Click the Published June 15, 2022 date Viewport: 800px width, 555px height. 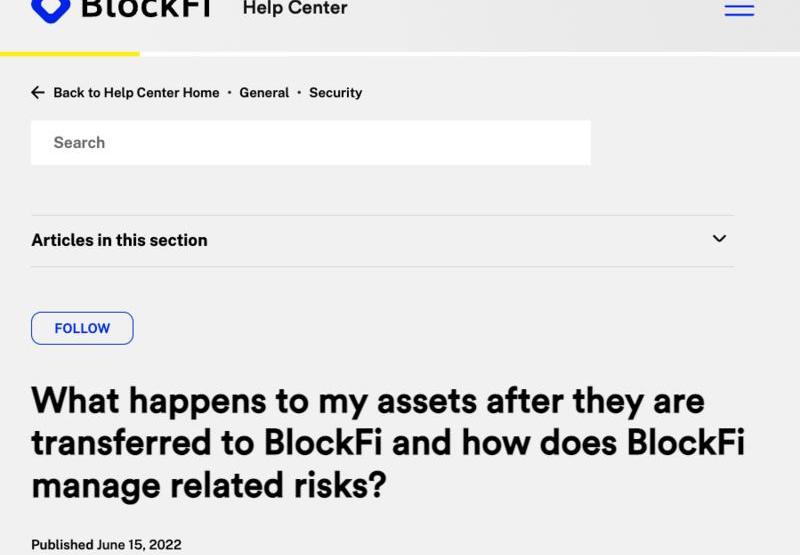pos(106,544)
